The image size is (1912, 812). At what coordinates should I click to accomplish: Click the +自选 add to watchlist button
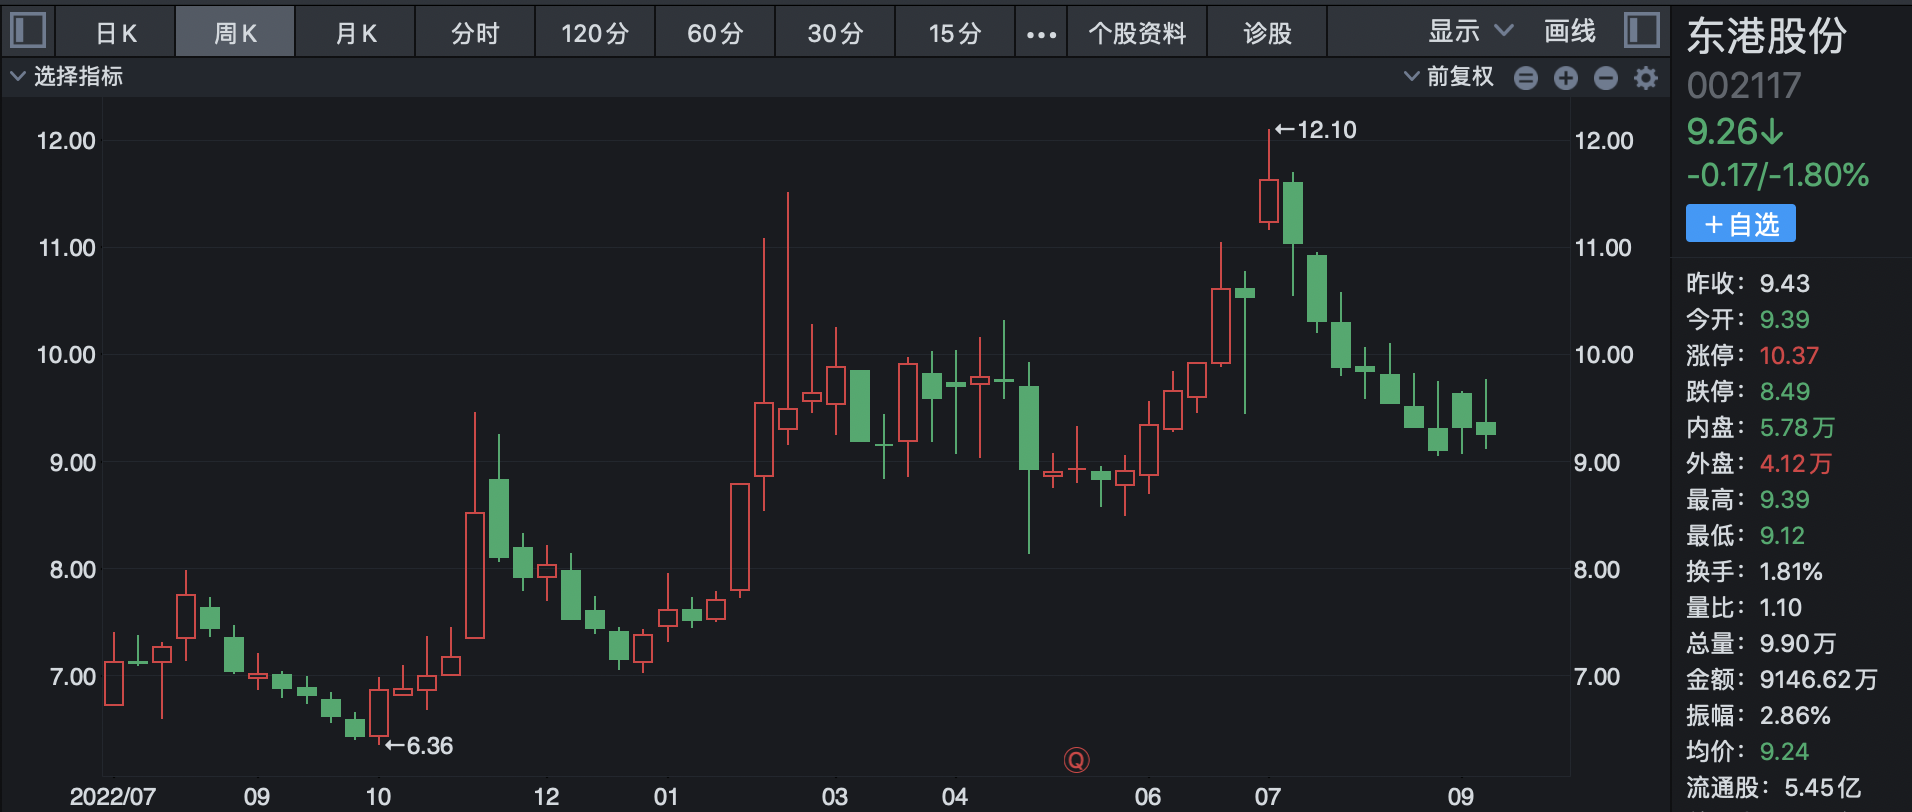pyautogui.click(x=1740, y=224)
